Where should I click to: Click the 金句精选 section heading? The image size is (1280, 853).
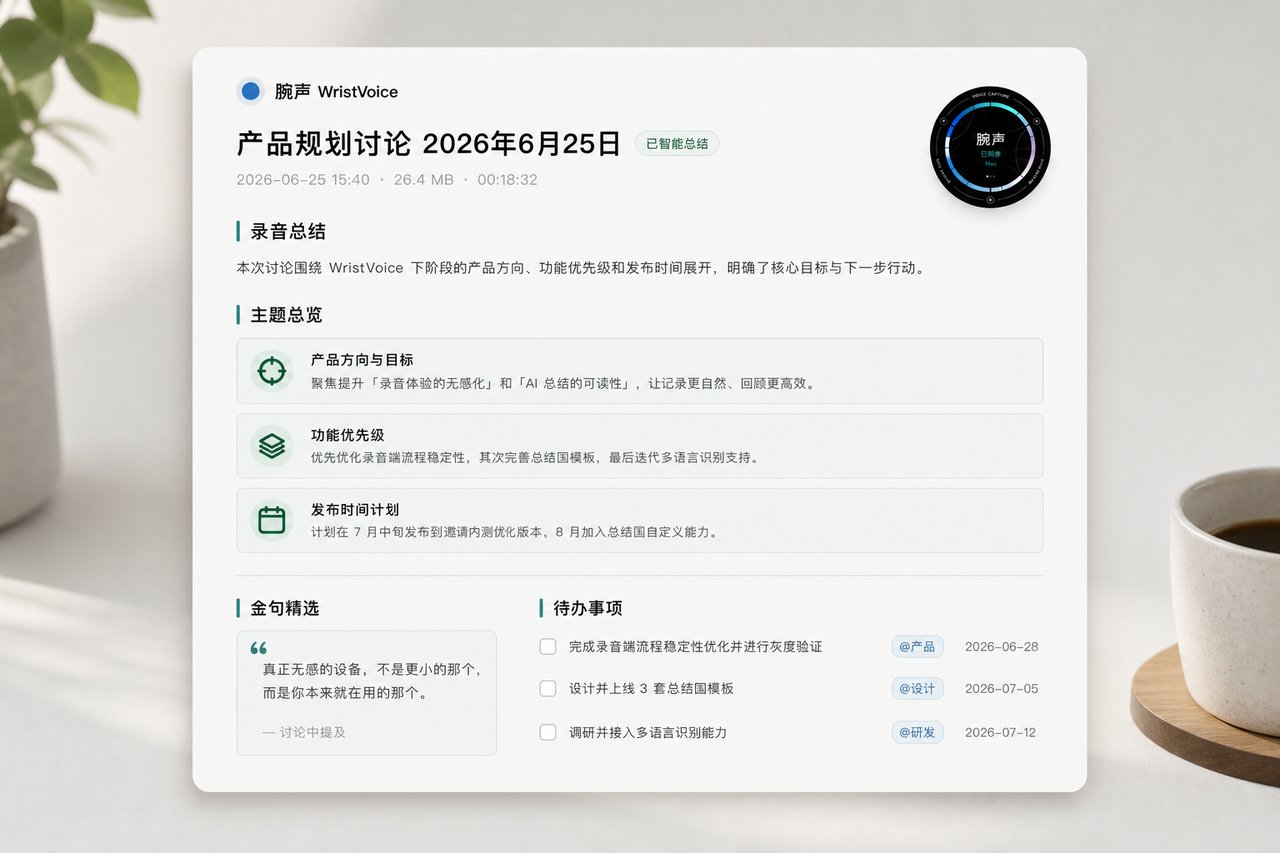pos(285,608)
